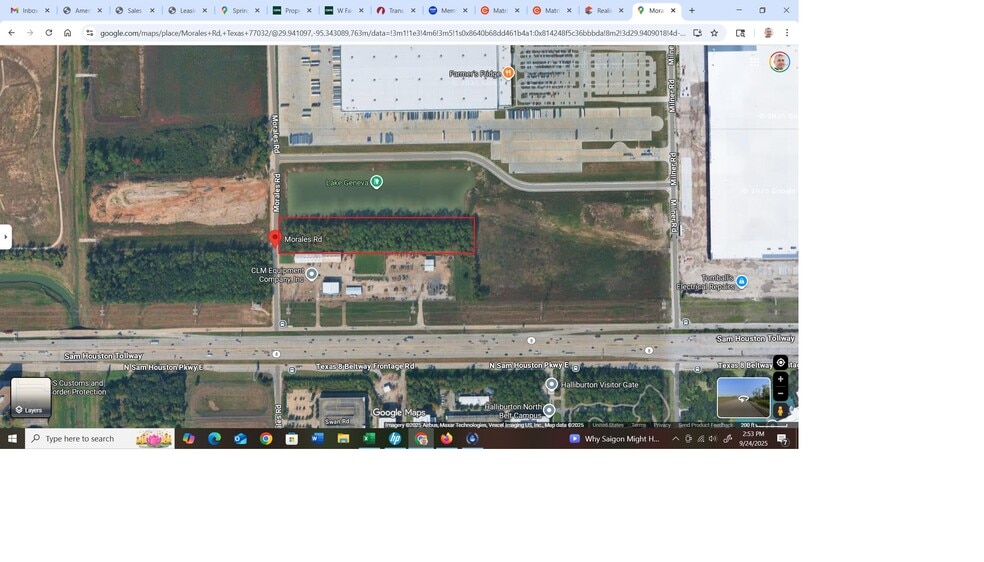Click the red Morales Rd location pin
The height and width of the screenshot is (562, 984).
(275, 238)
